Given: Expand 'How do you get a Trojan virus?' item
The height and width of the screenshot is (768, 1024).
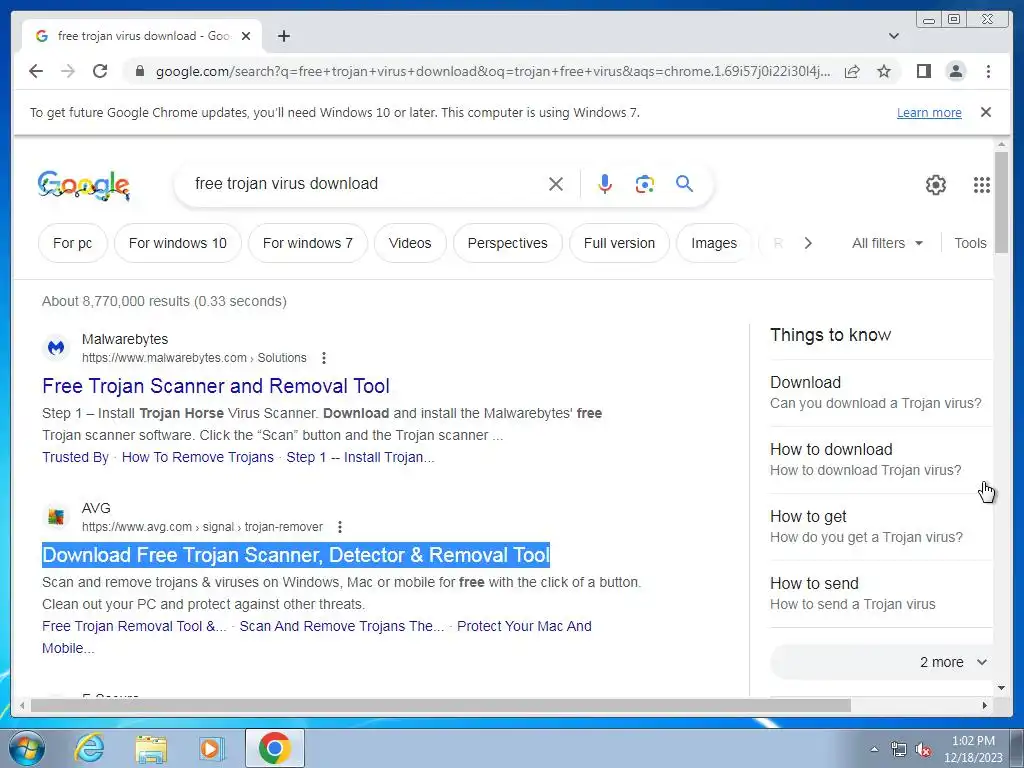Looking at the screenshot, I should click(880, 526).
